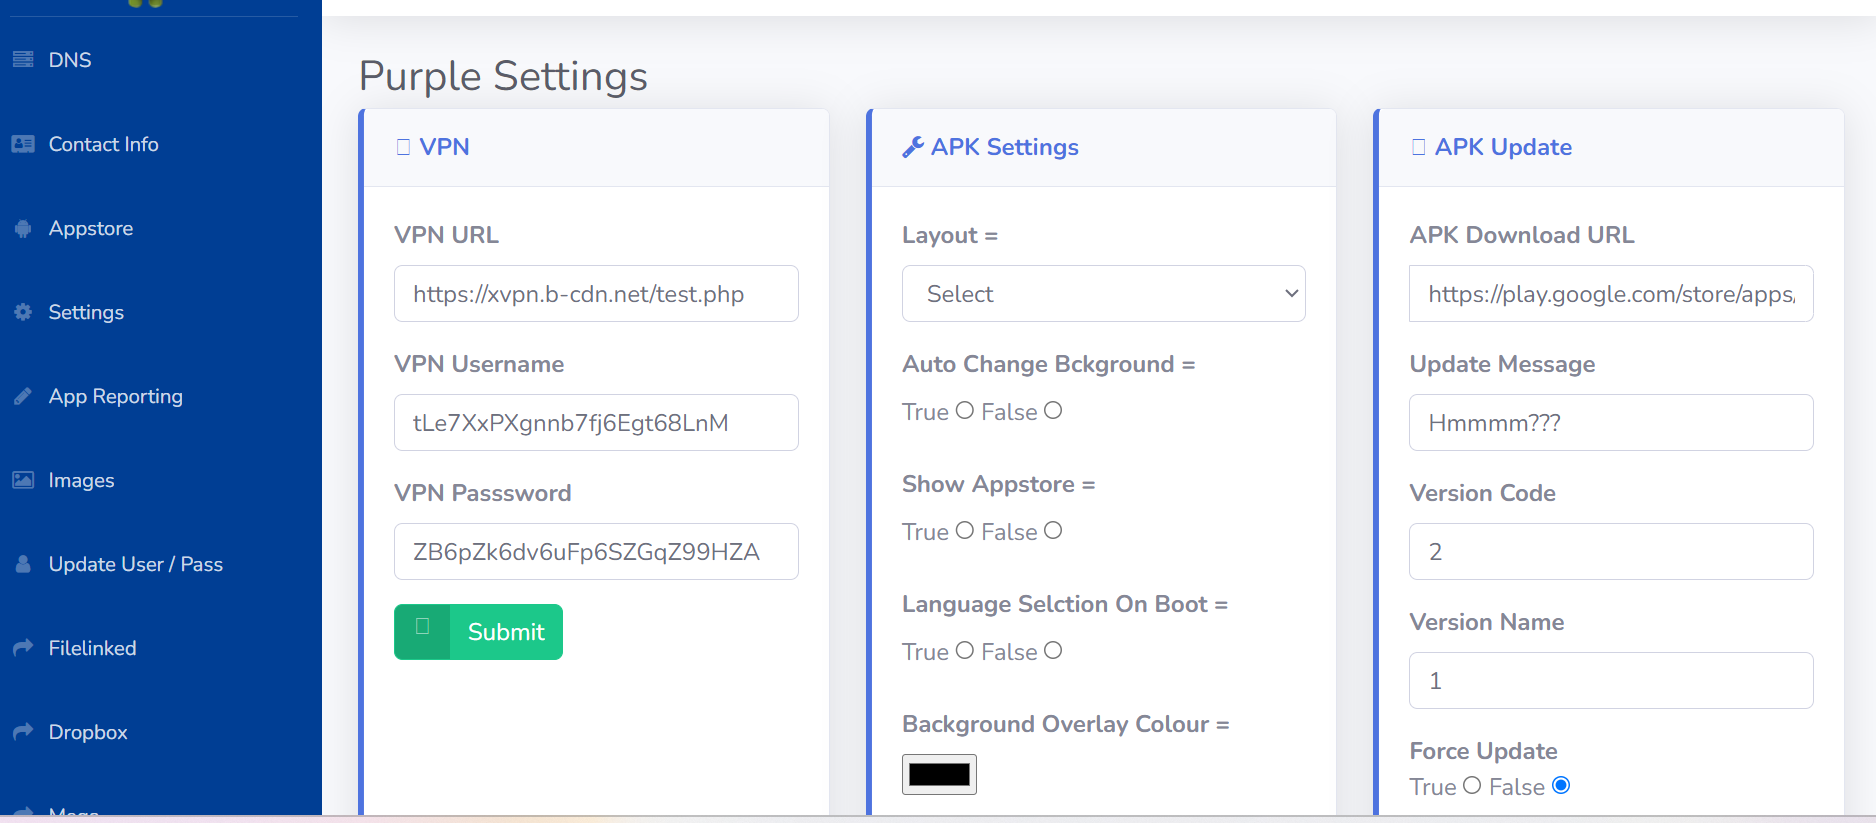Open Dropbox from the sidebar menu
1876x823 pixels.
pos(88,732)
